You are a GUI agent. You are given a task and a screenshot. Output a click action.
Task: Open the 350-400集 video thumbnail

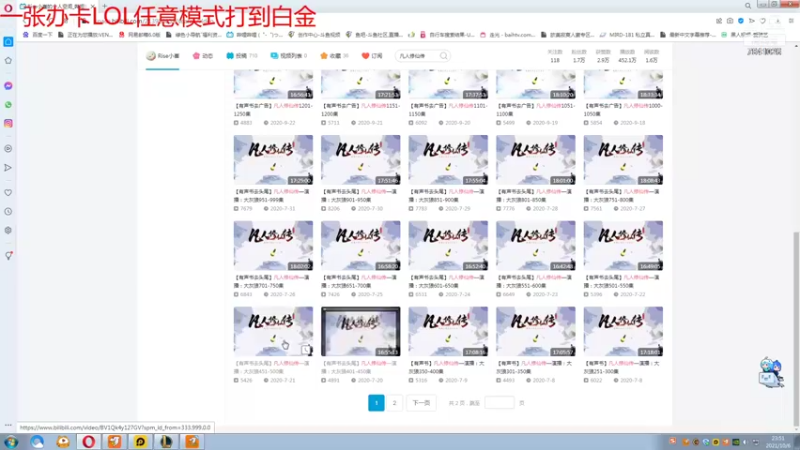coord(448,331)
